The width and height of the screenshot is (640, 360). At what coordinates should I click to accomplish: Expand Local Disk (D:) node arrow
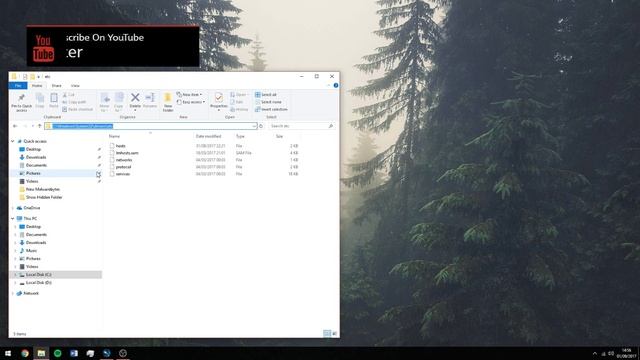pyautogui.click(x=16, y=283)
